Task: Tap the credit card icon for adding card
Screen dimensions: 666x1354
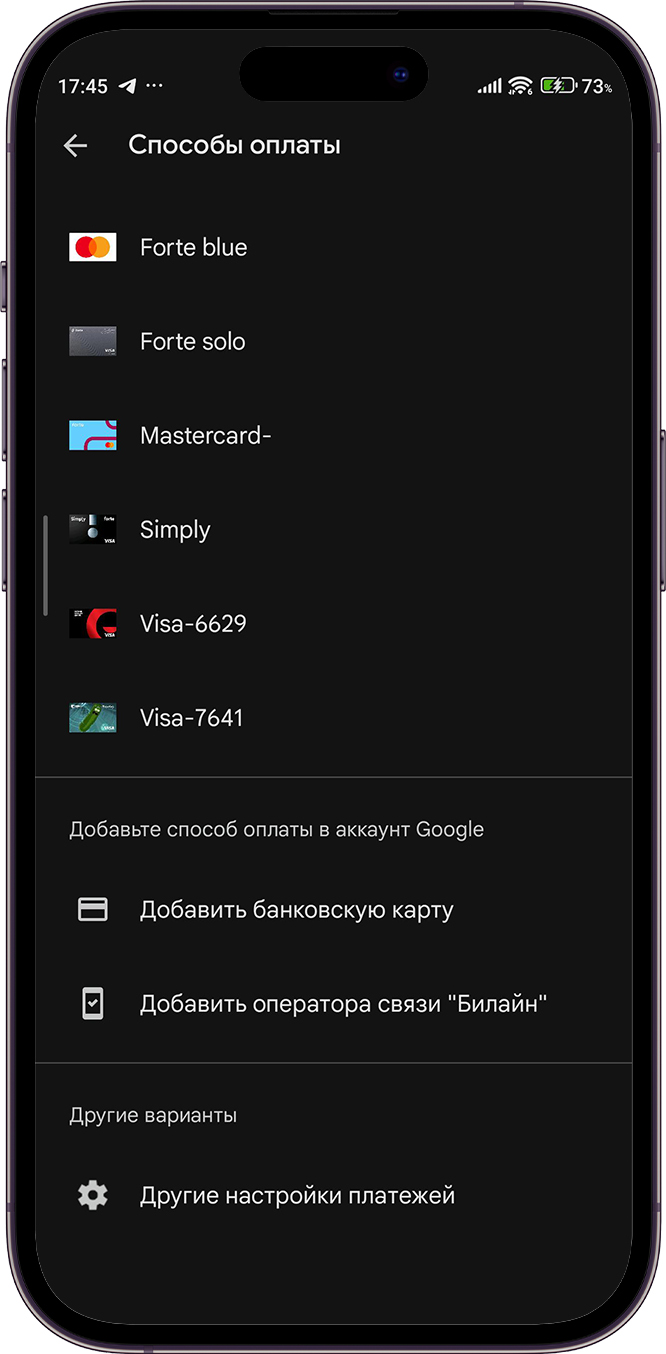Action: [x=93, y=909]
